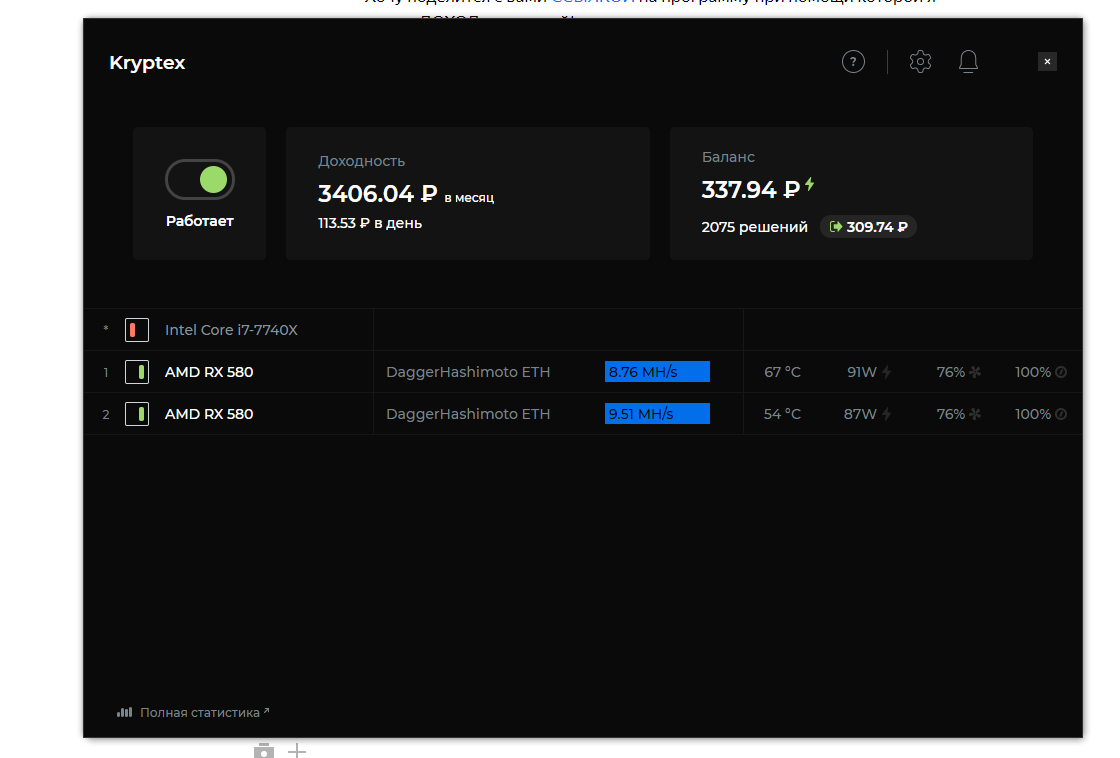Select the Intel Core i7-7740X row text
The image size is (1120, 758).
[231, 330]
